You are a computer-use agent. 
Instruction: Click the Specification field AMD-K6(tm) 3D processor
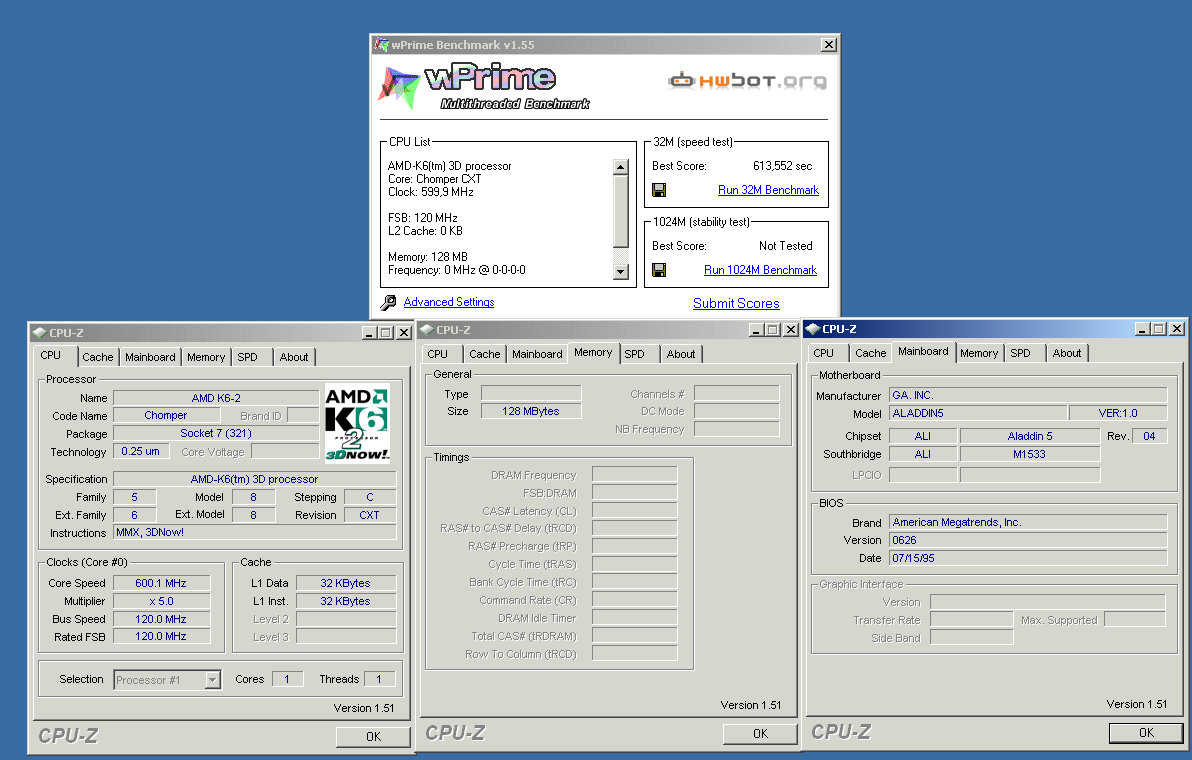click(255, 480)
